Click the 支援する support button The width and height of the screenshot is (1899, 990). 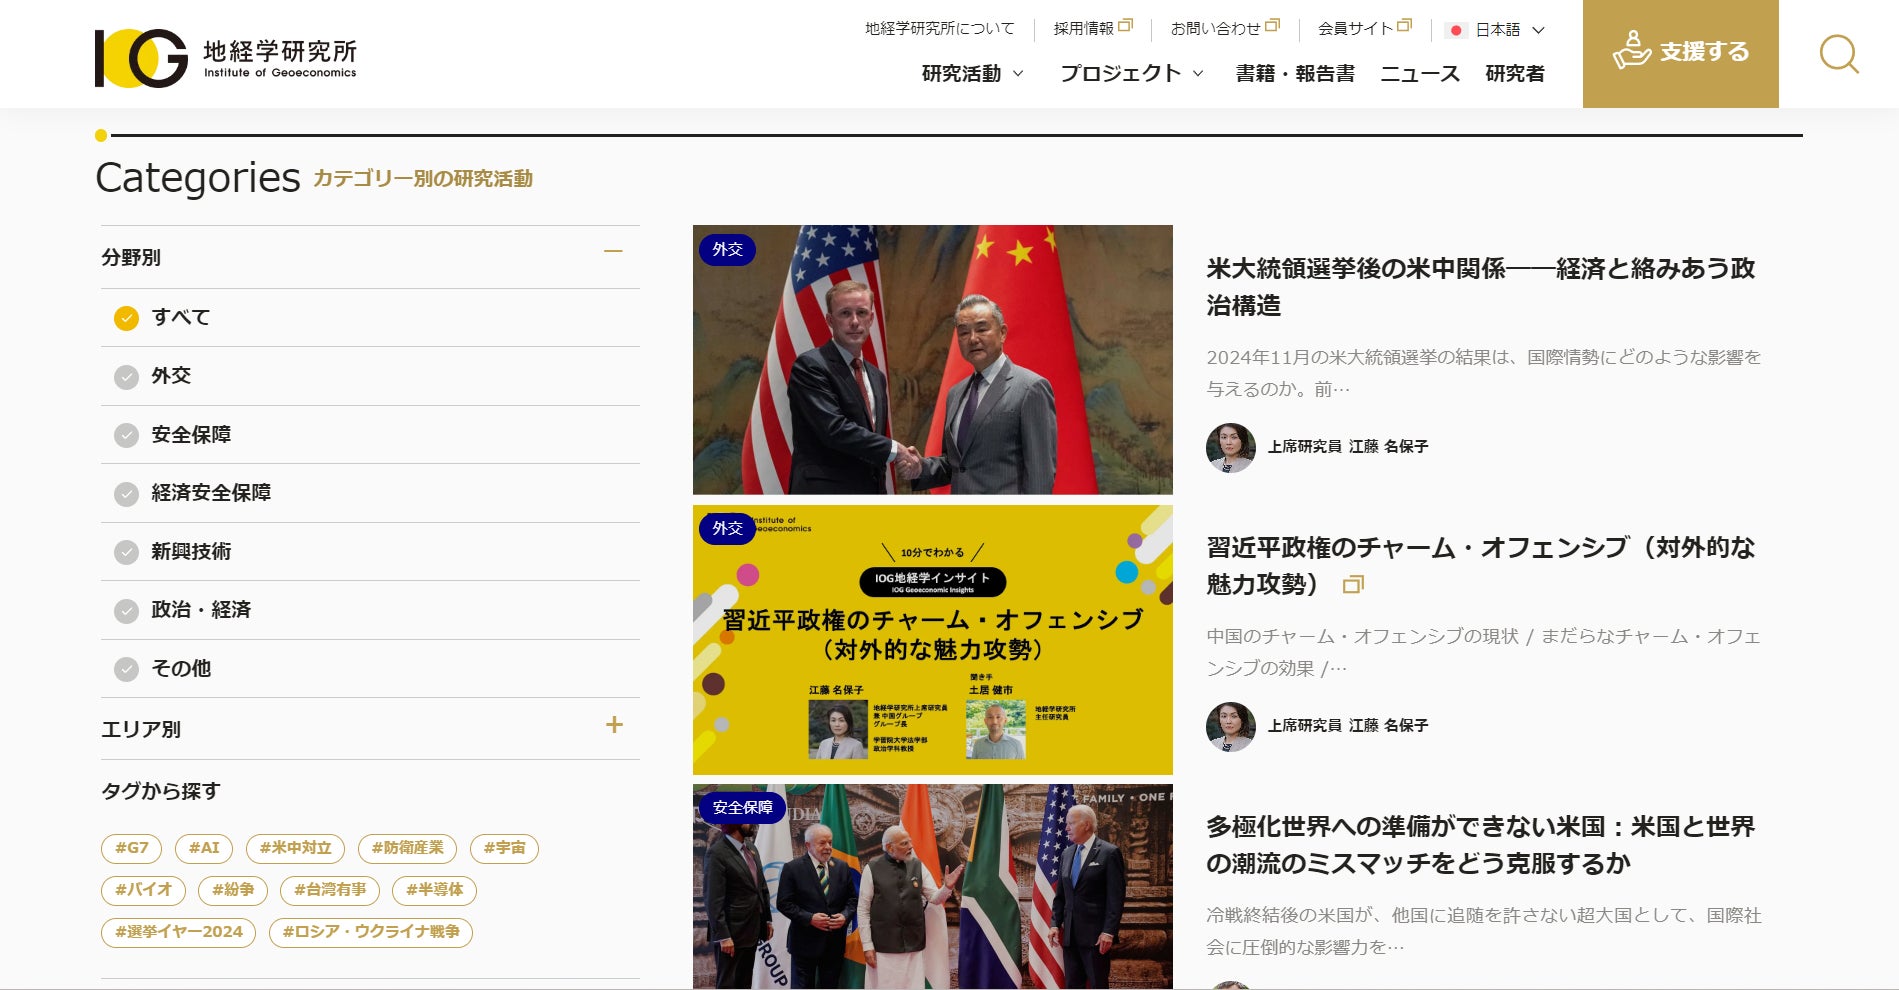[x=1680, y=54]
